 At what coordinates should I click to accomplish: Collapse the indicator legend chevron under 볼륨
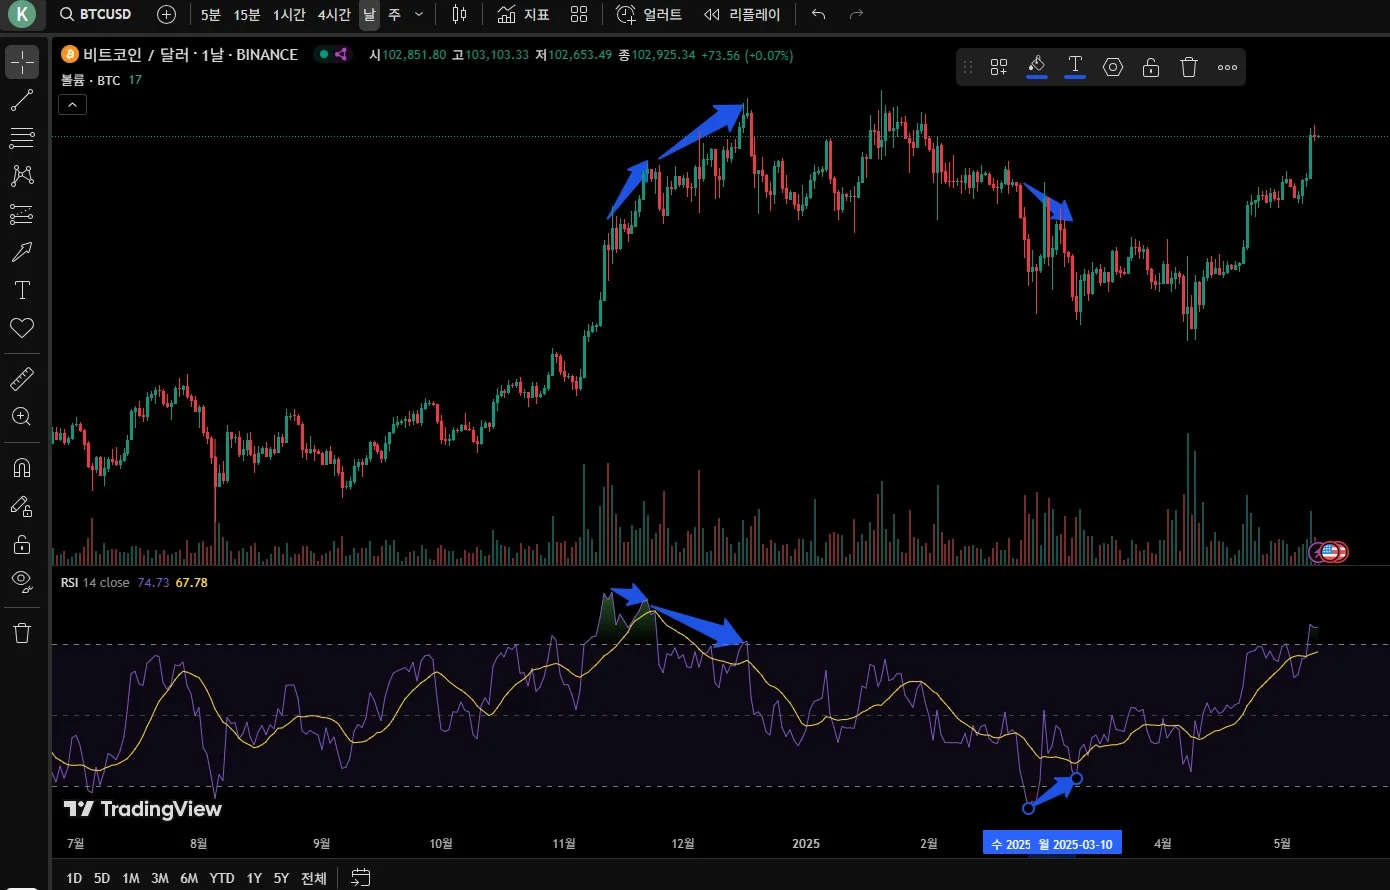click(x=73, y=104)
